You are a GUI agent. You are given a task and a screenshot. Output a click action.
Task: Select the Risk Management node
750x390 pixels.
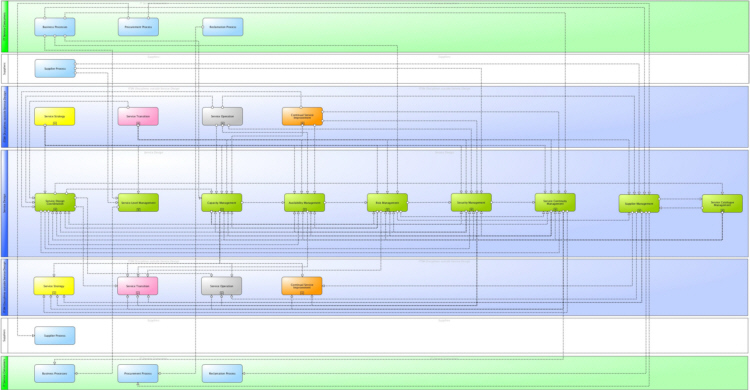coord(387,202)
